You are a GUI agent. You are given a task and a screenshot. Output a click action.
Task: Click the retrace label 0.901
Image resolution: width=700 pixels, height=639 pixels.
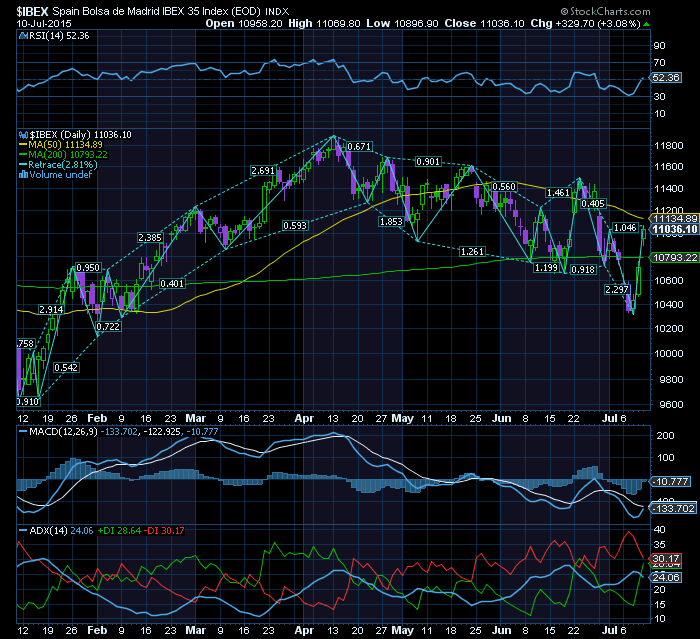coord(428,162)
